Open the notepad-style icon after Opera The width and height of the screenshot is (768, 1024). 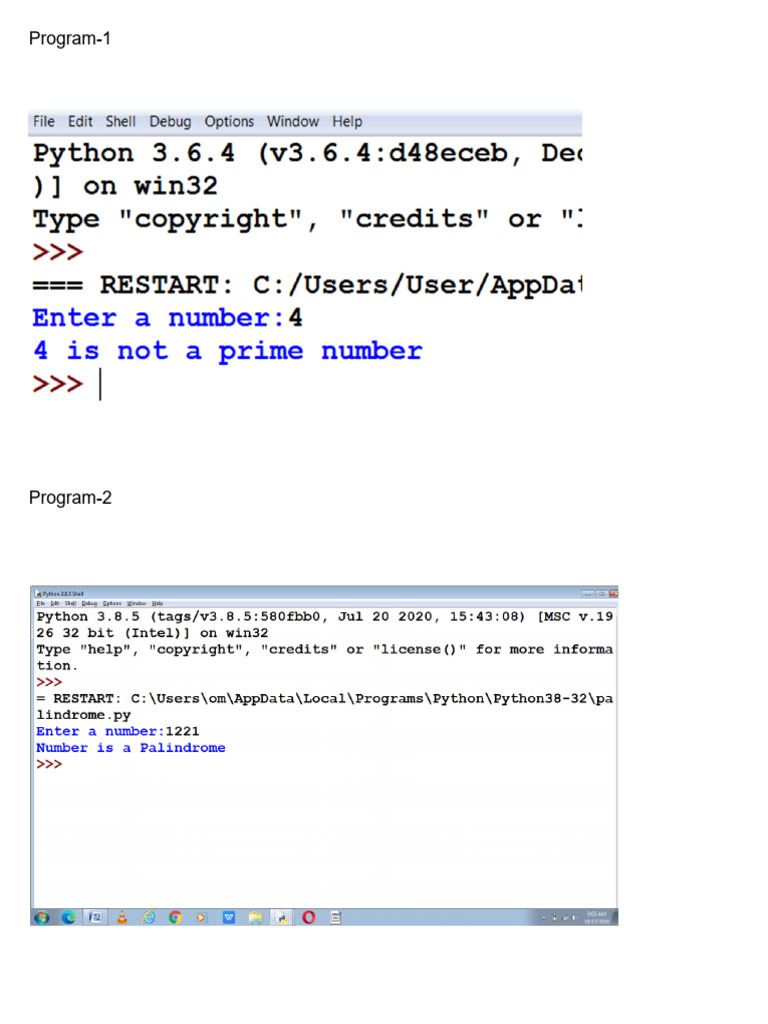[x=336, y=918]
